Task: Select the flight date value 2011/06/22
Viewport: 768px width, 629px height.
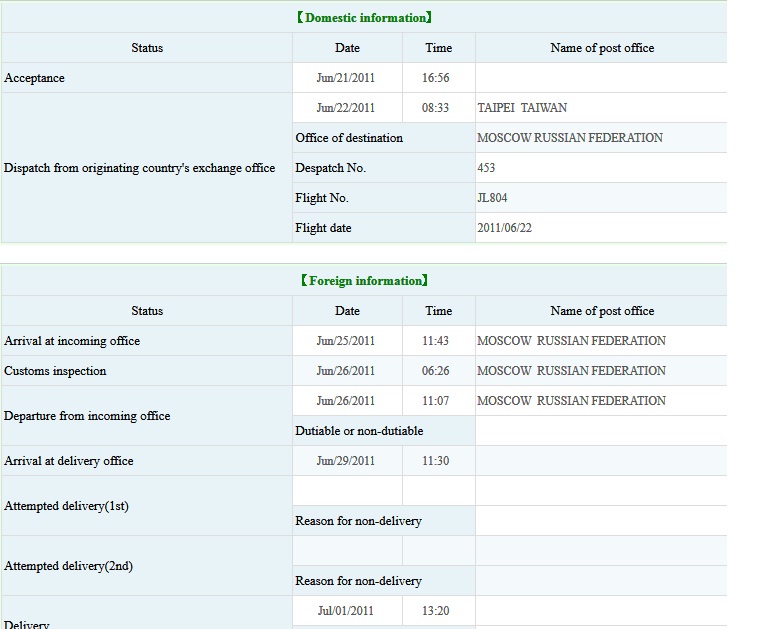Action: coord(505,228)
